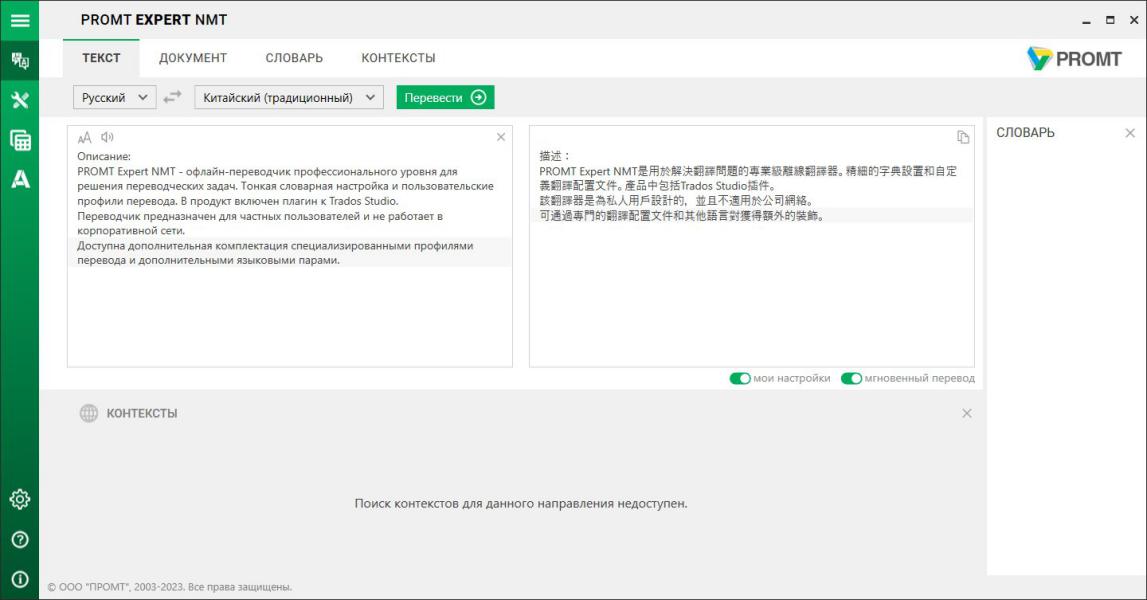The width and height of the screenshot is (1147, 600).
Task: Open the Китайский (традиционный) target language dropdown
Action: click(x=289, y=97)
